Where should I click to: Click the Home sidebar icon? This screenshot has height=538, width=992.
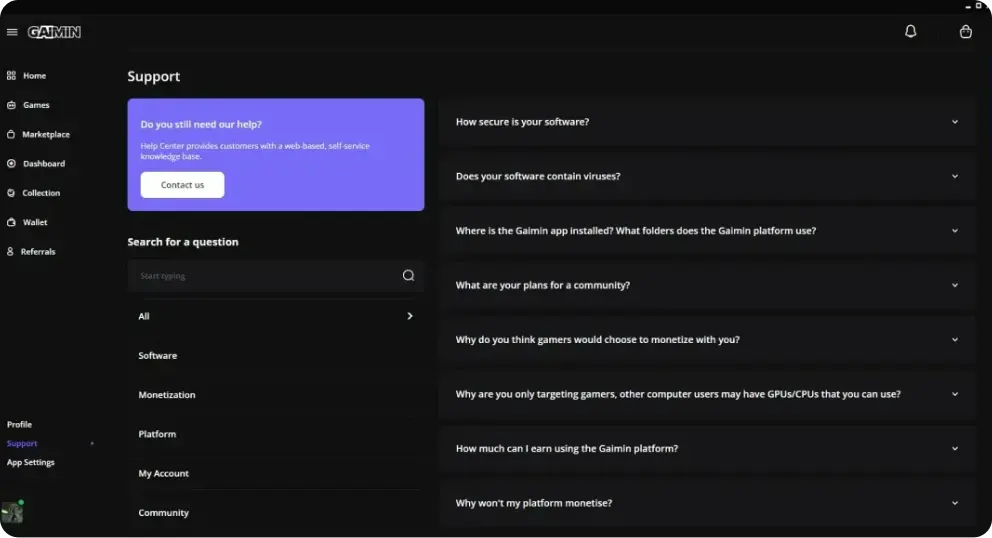12,76
